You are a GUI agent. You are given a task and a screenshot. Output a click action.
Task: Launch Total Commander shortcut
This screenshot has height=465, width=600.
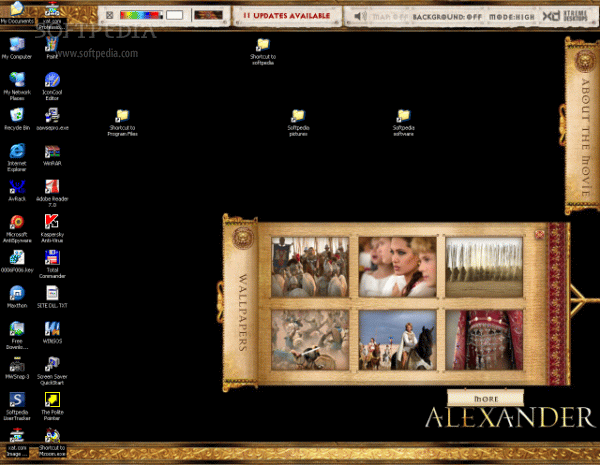(52, 264)
